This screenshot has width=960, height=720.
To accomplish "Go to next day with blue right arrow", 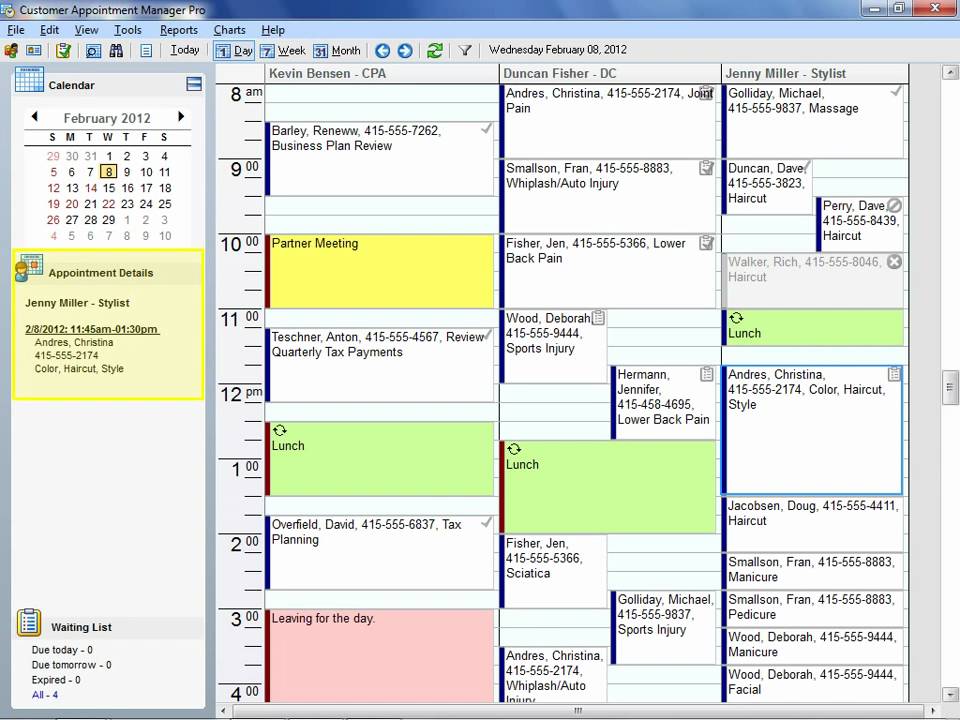I will [x=405, y=51].
